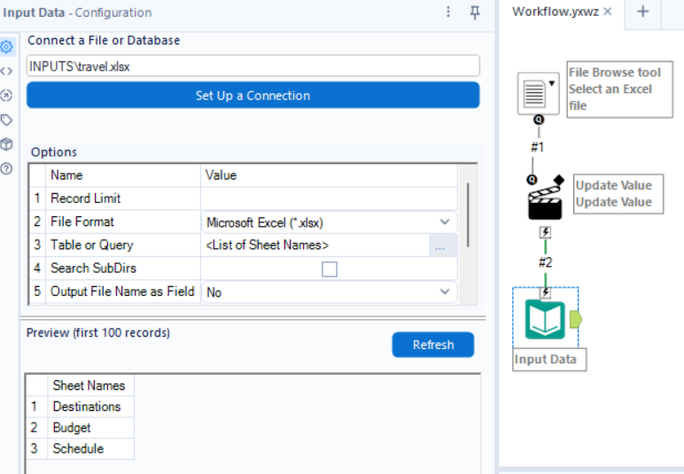Toggle the Search SubDirs checkbox

tap(329, 269)
